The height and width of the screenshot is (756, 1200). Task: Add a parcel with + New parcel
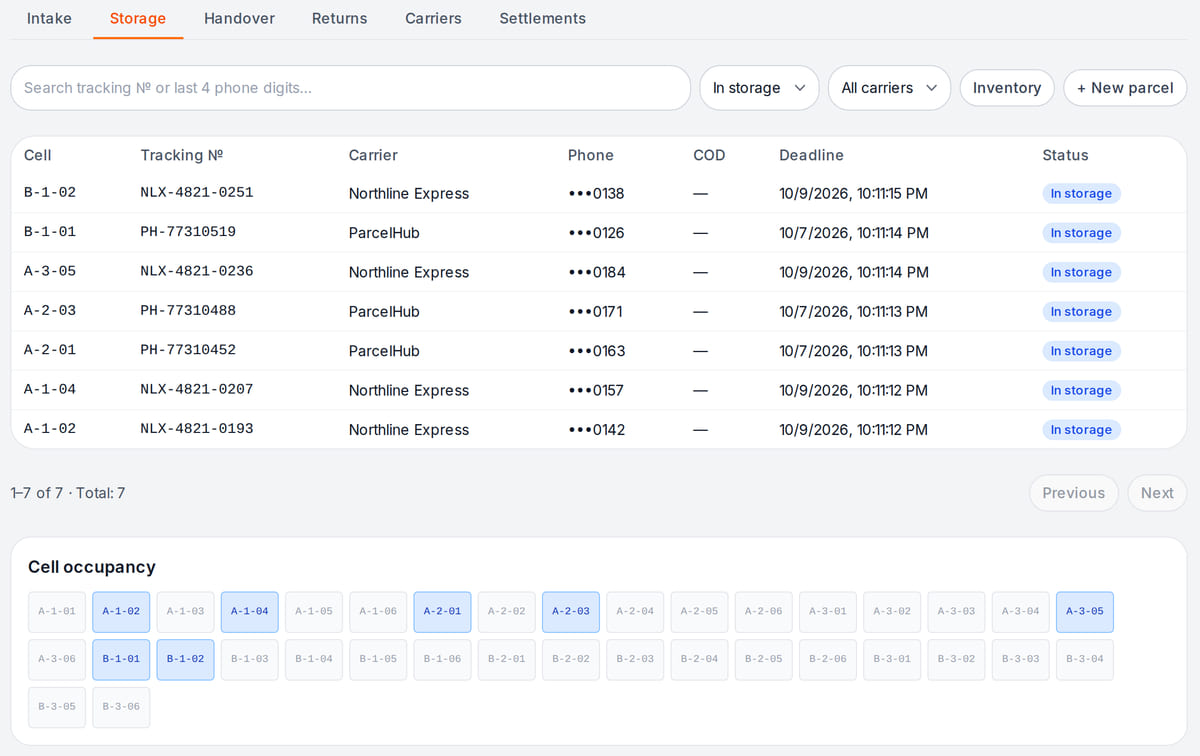[1125, 88]
